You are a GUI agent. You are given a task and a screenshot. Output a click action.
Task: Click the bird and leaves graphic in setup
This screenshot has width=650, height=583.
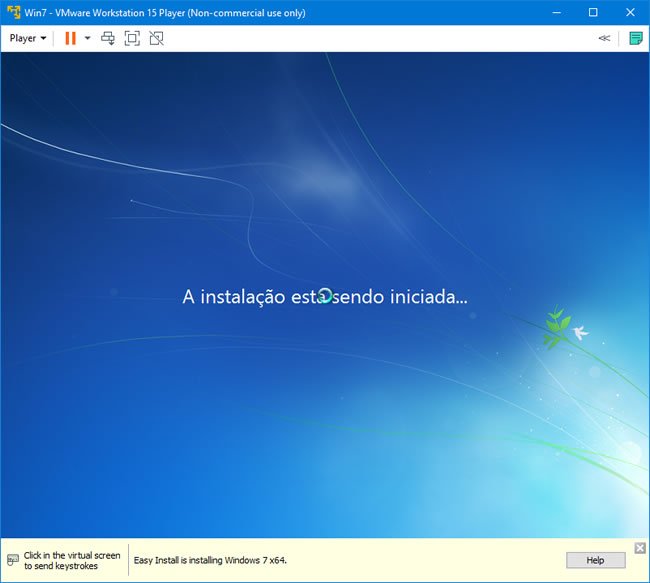(x=565, y=328)
